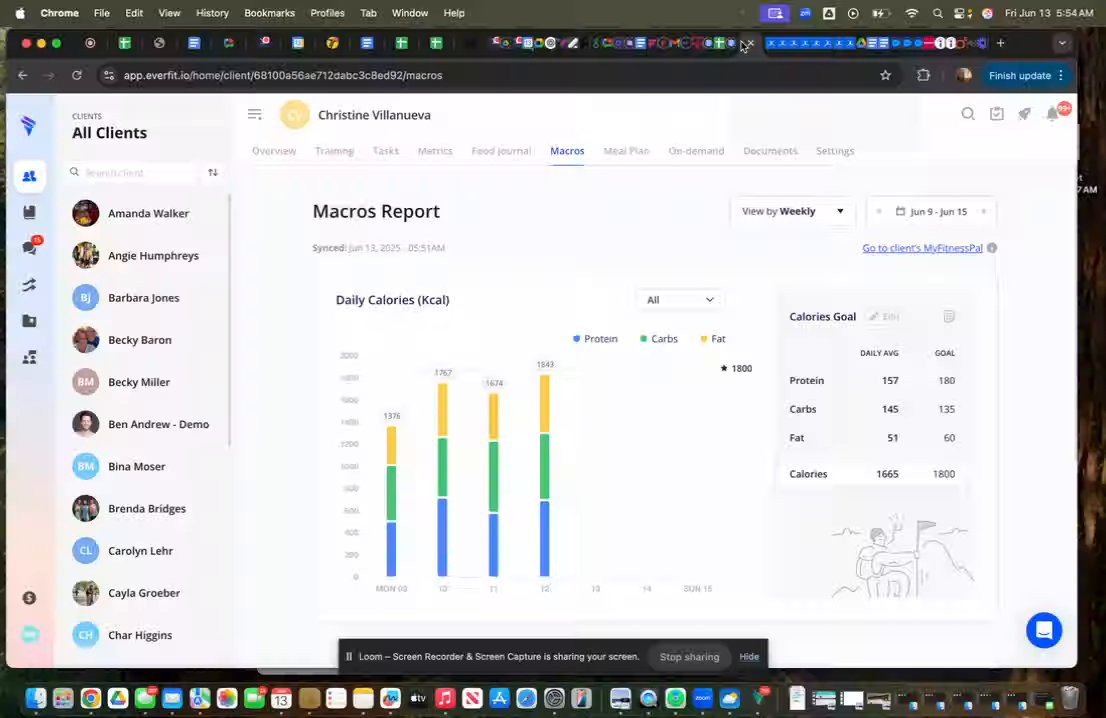
Task: Toggle the Fat legend item
Action: 713,339
